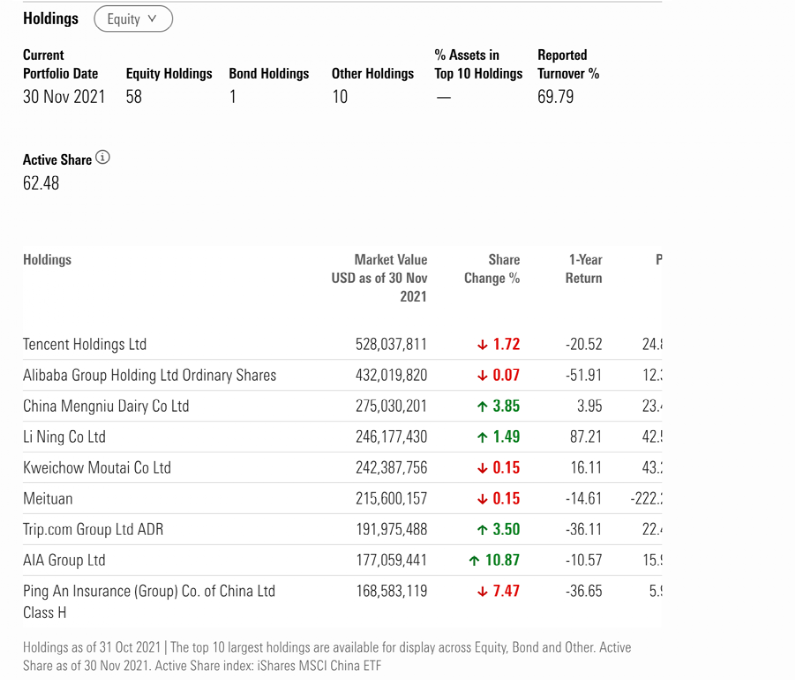Click Tencent share change down 1.72
The height and width of the screenshot is (680, 795).
[498, 344]
